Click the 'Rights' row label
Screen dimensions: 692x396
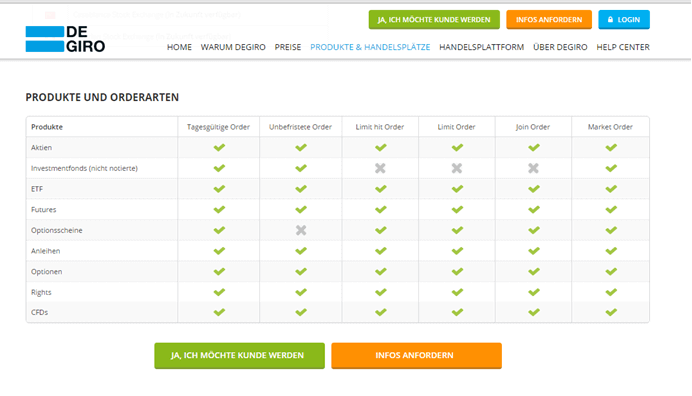(x=41, y=292)
